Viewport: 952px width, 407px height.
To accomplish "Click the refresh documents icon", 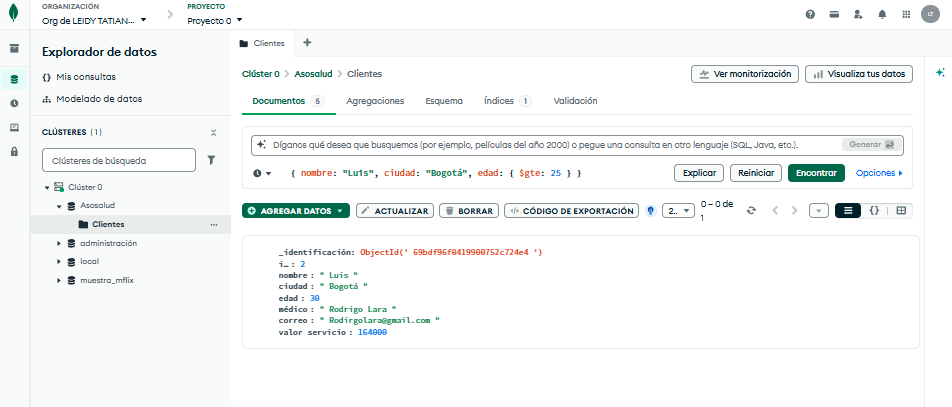I will click(x=751, y=211).
